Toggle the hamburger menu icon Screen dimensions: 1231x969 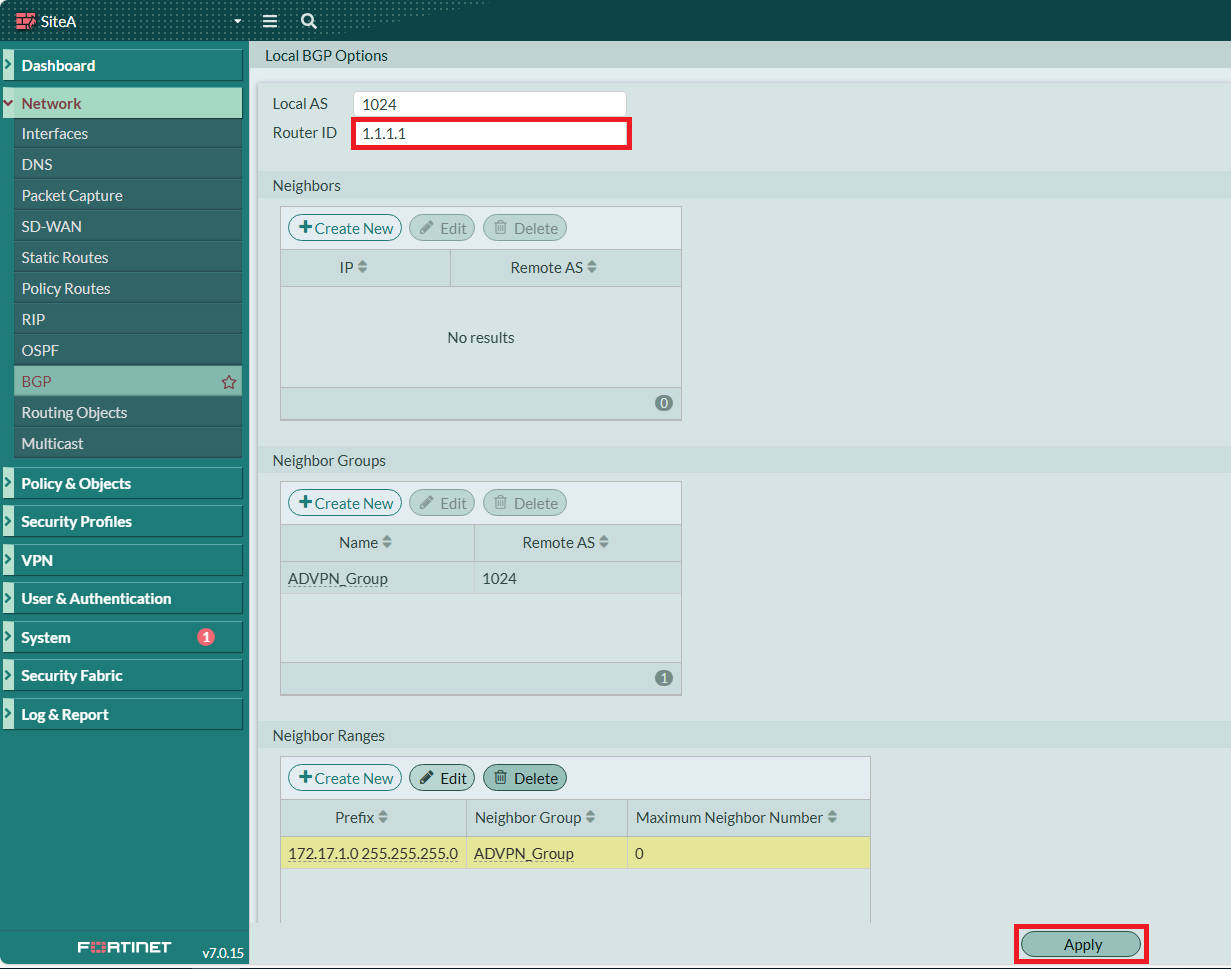point(270,21)
